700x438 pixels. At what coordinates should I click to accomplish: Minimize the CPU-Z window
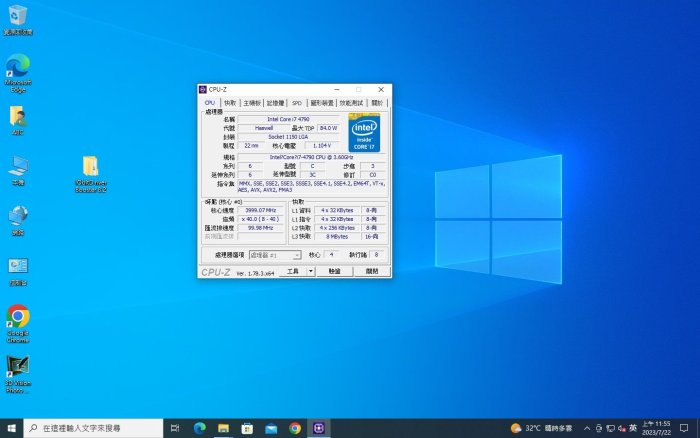coord(337,90)
